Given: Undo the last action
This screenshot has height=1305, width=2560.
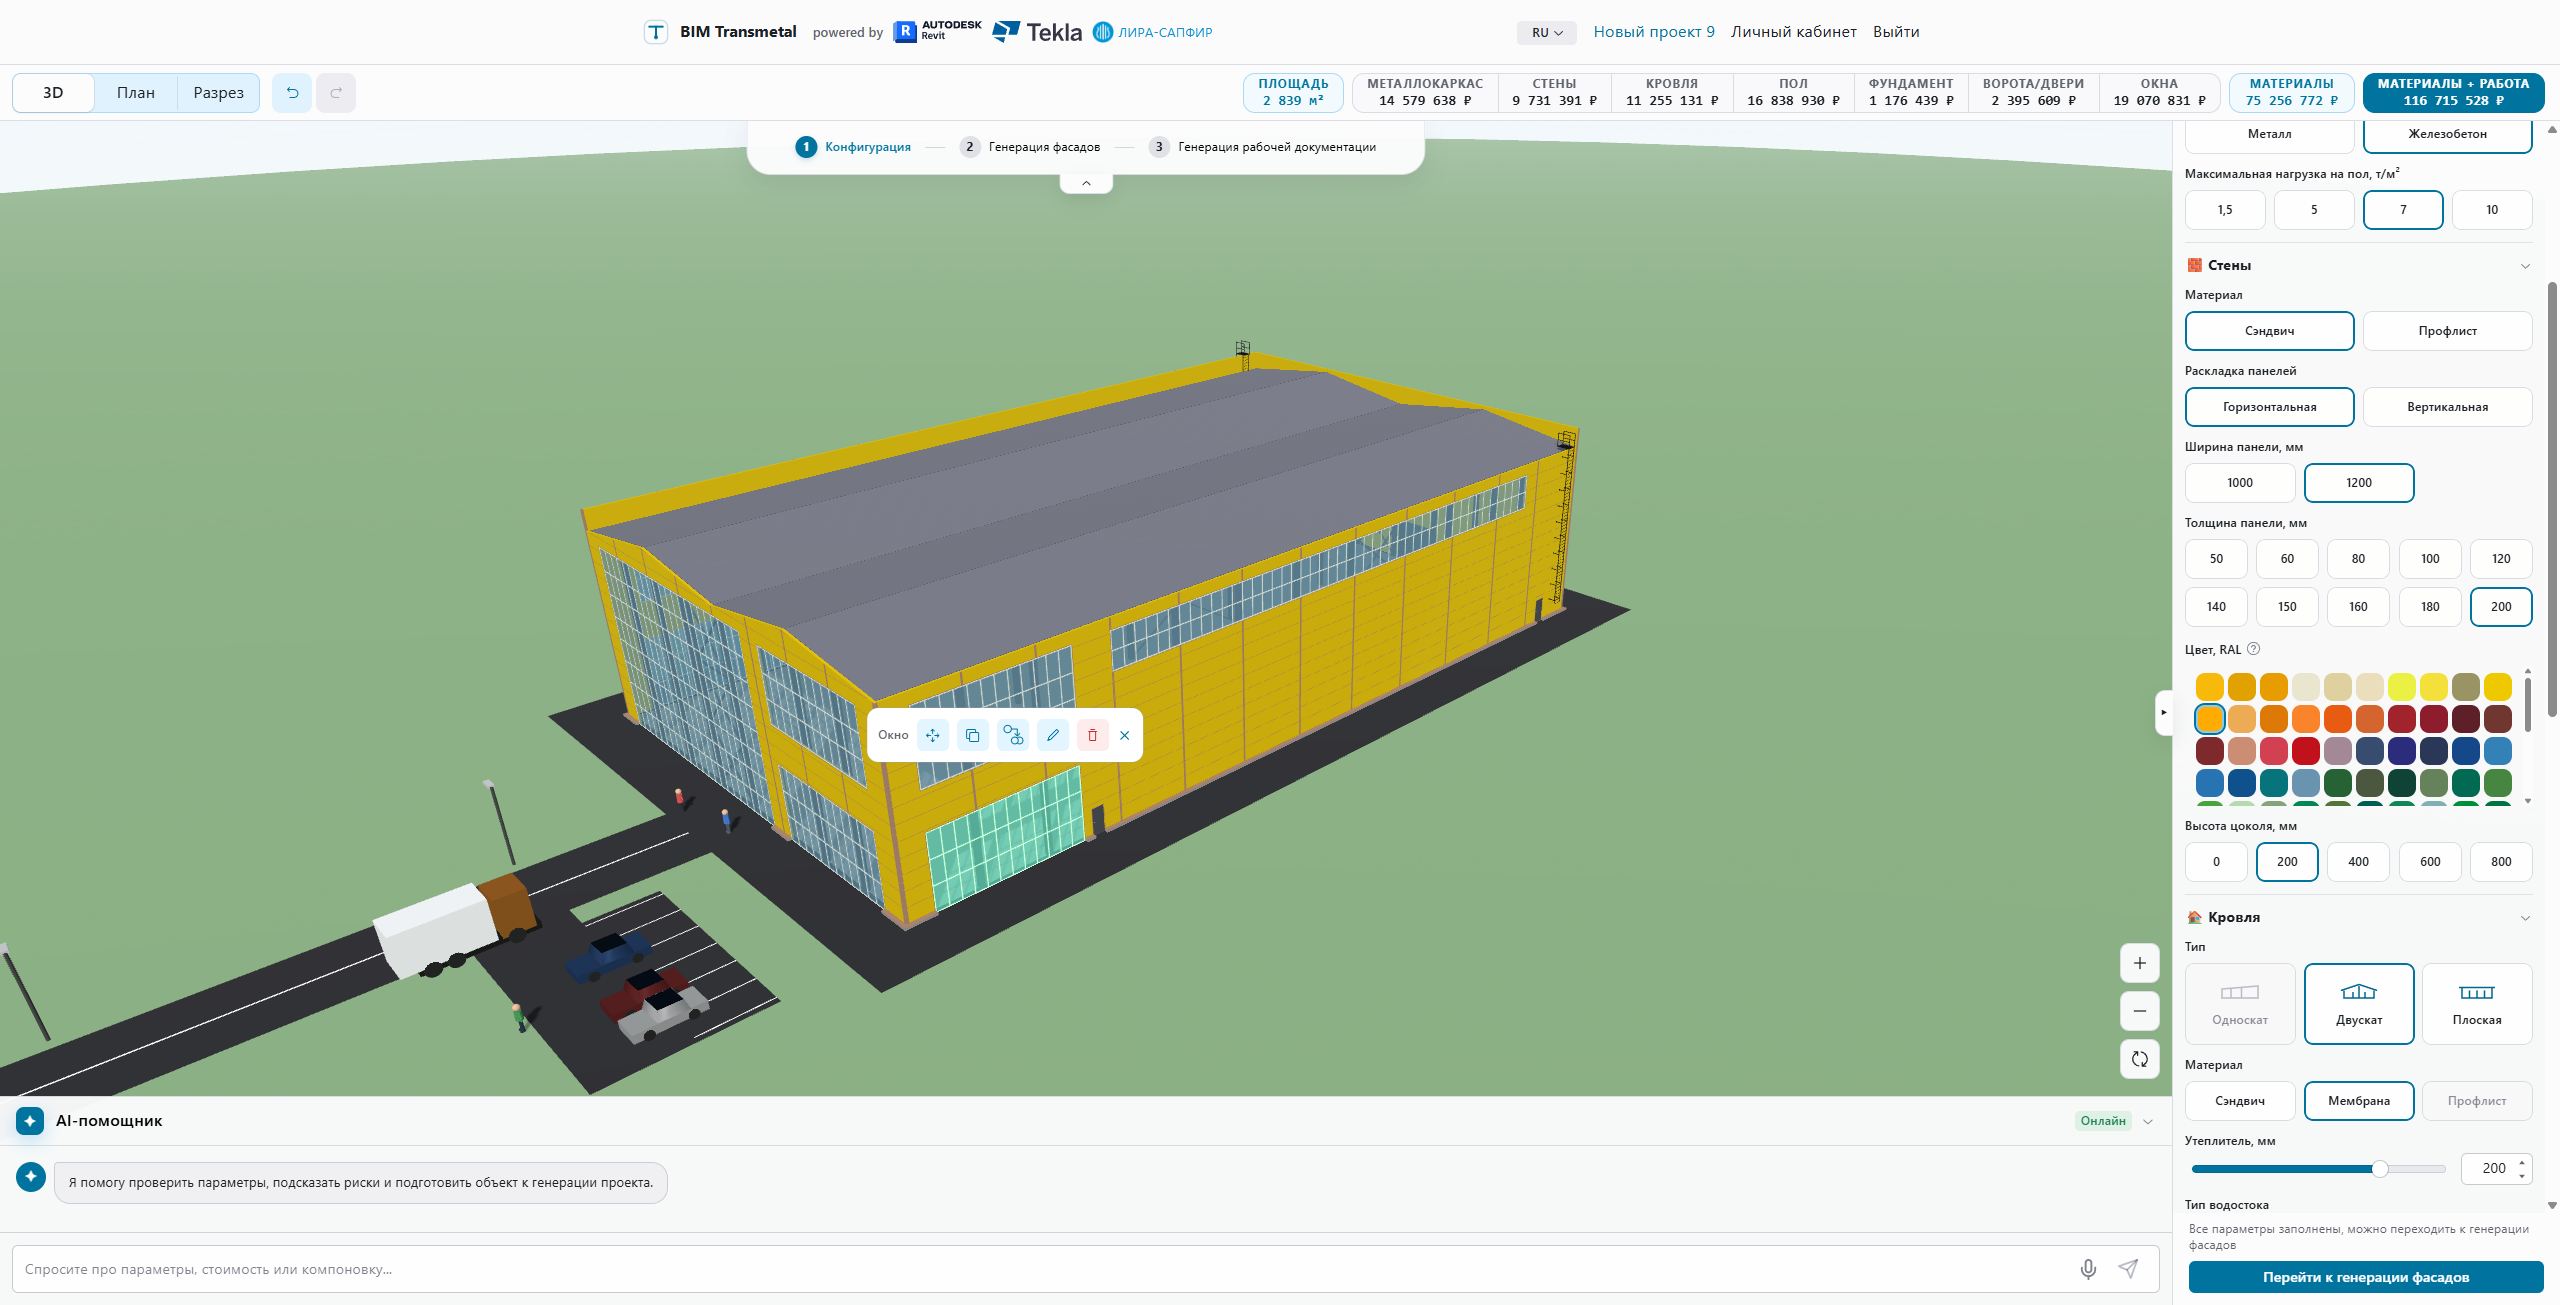Looking at the screenshot, I should 292,93.
